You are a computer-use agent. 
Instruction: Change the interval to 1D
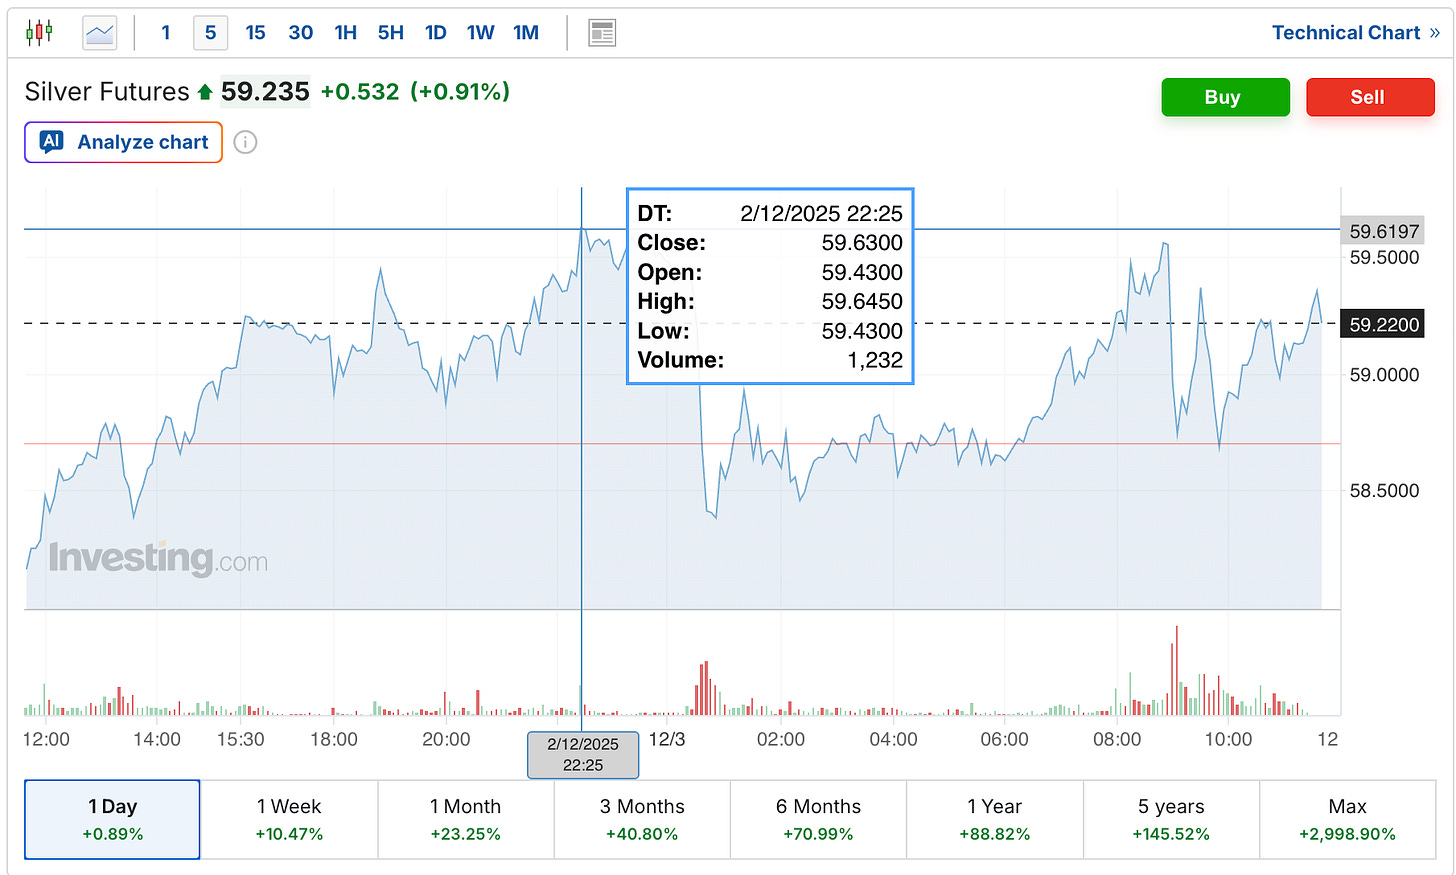point(435,33)
